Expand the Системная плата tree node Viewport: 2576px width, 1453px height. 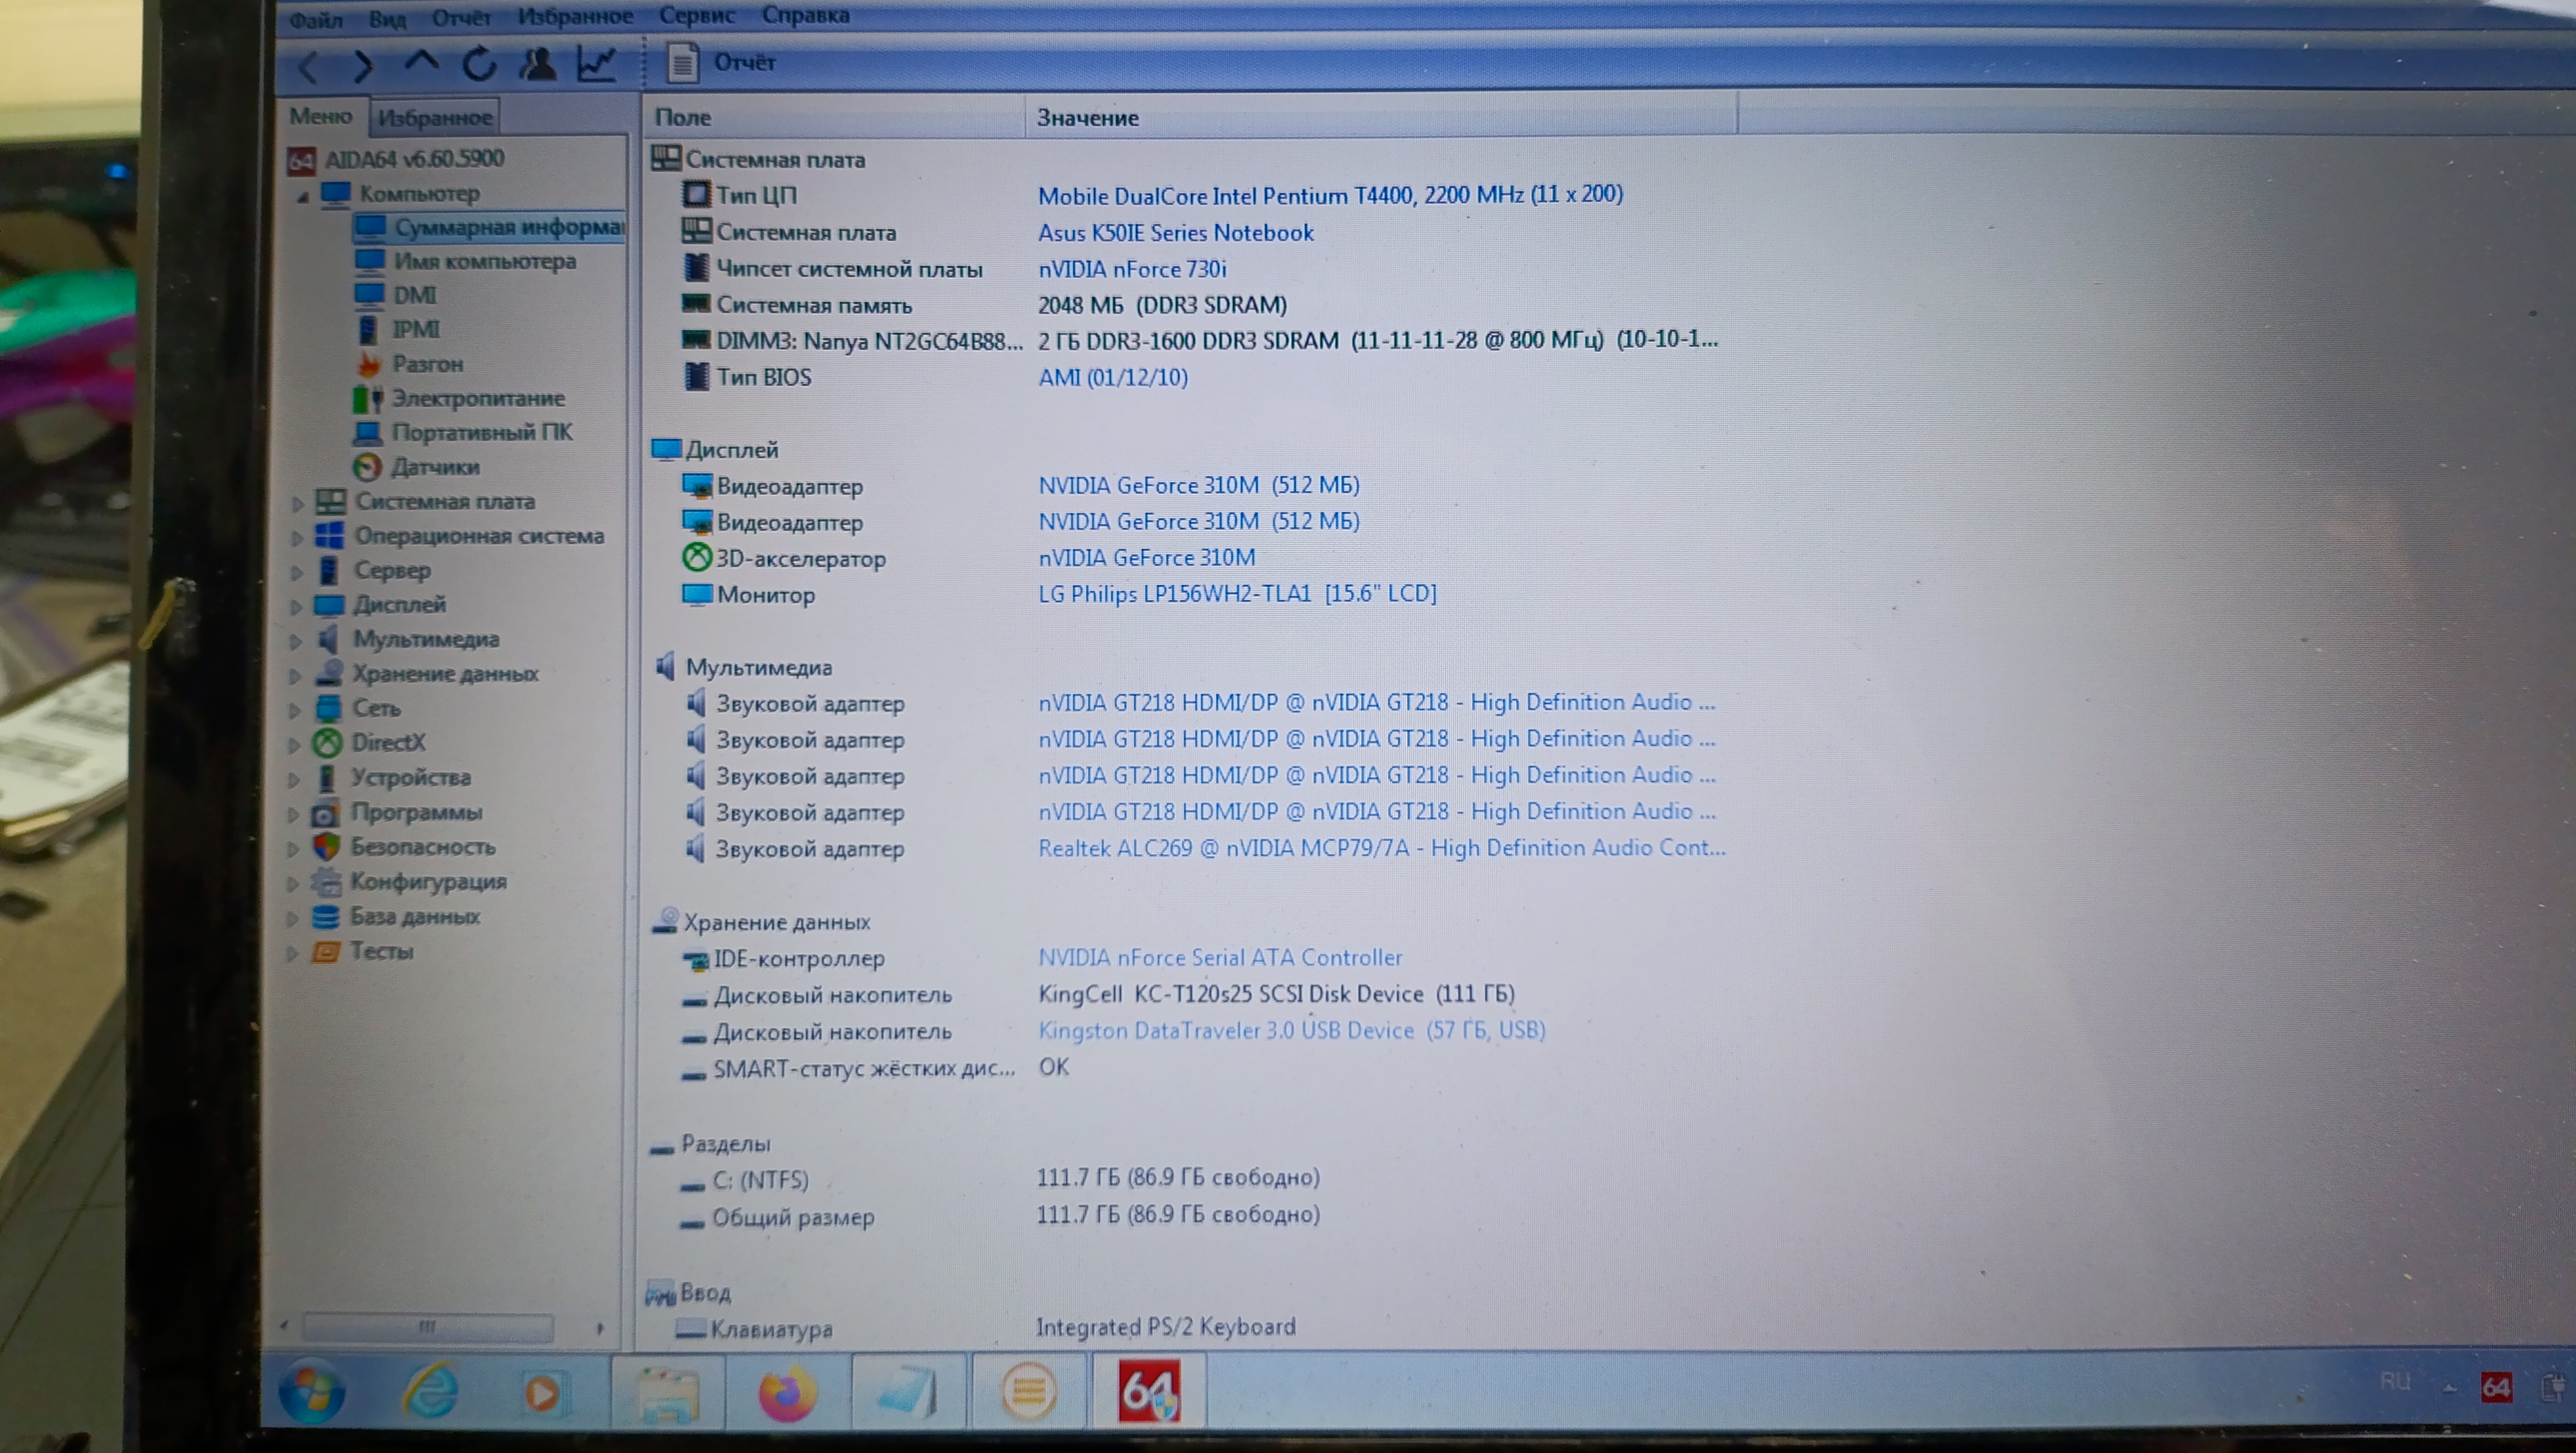[298, 503]
